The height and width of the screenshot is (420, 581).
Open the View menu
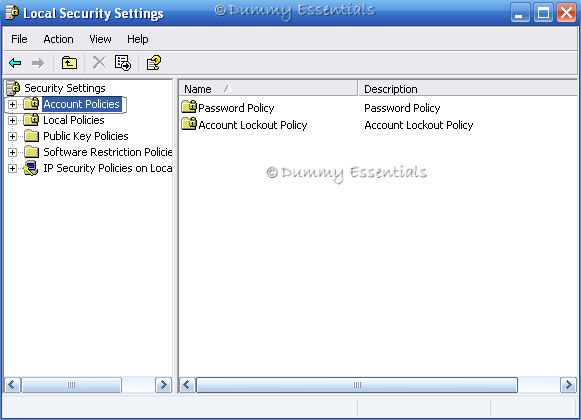(x=100, y=39)
